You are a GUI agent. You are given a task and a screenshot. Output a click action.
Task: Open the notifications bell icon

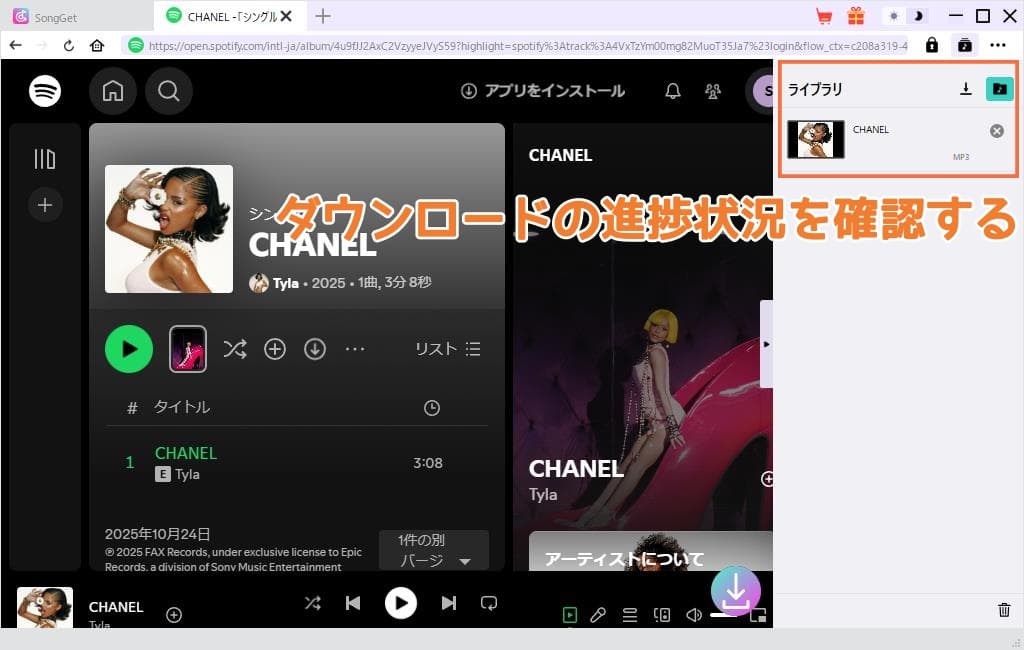[x=672, y=91]
